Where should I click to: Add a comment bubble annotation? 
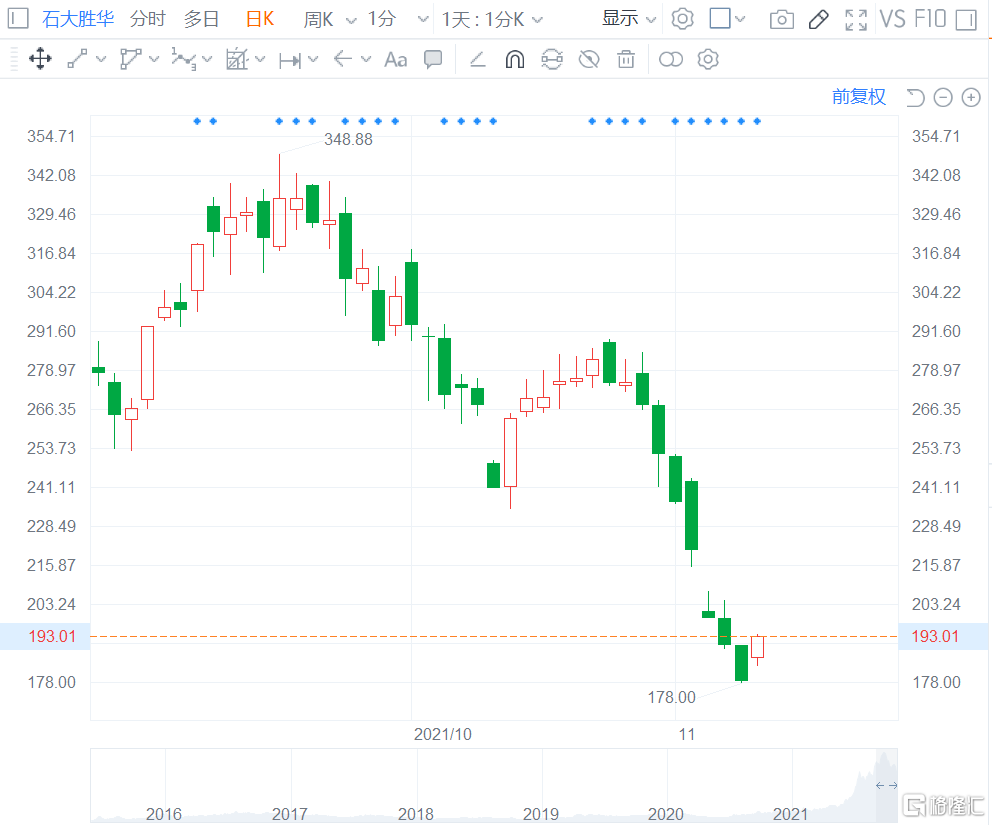click(x=433, y=59)
